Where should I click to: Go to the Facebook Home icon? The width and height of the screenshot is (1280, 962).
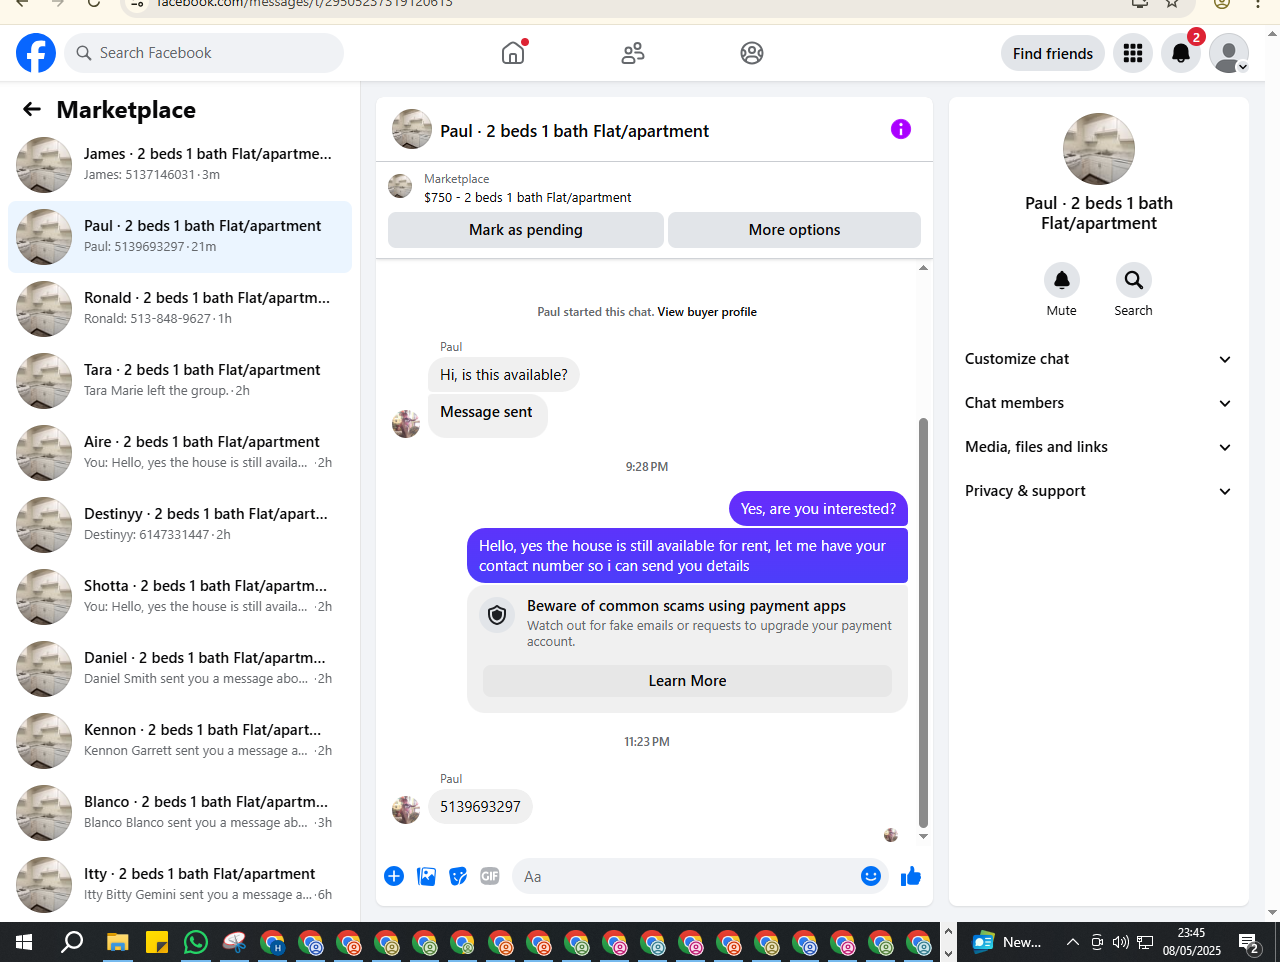(x=513, y=53)
